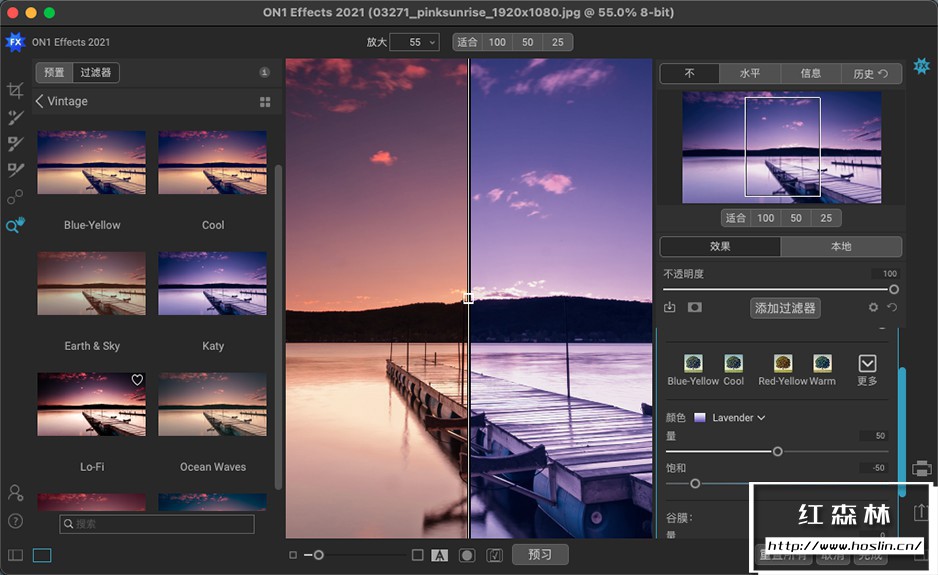The width and height of the screenshot is (938, 575).
Task: Open the Lavender color dropdown
Action: tap(738, 418)
